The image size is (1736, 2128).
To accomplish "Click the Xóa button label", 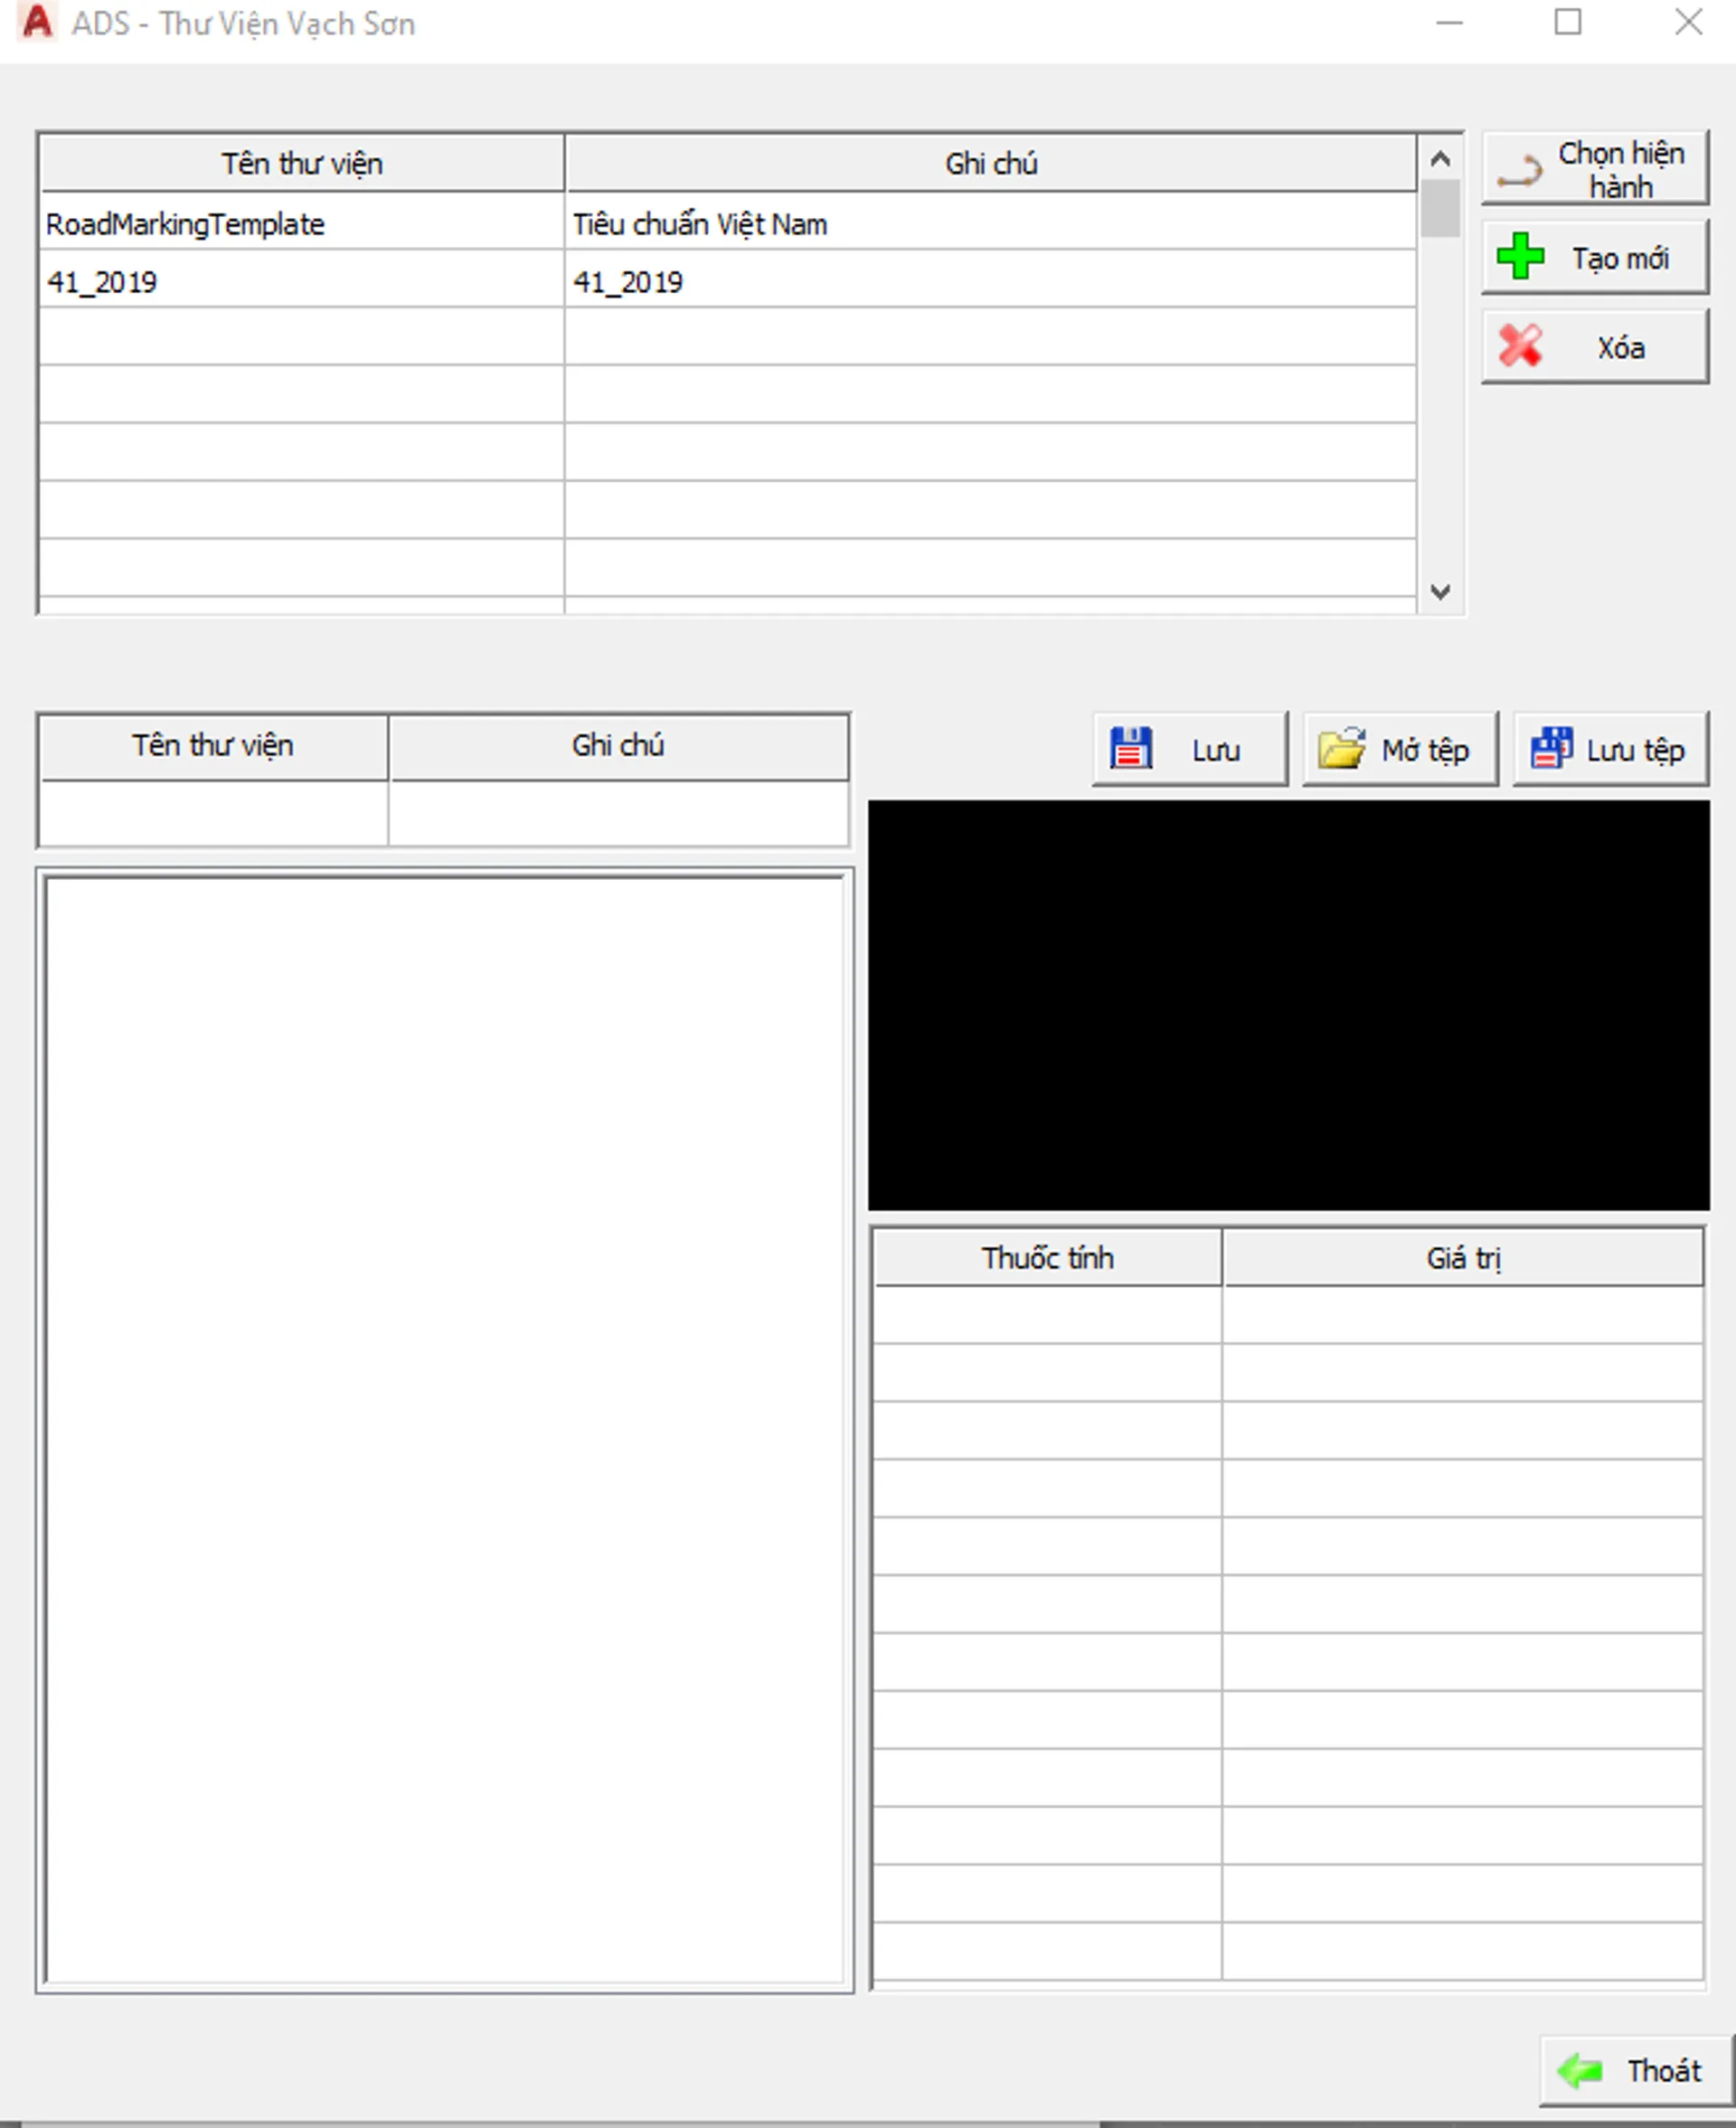I will pos(1621,347).
